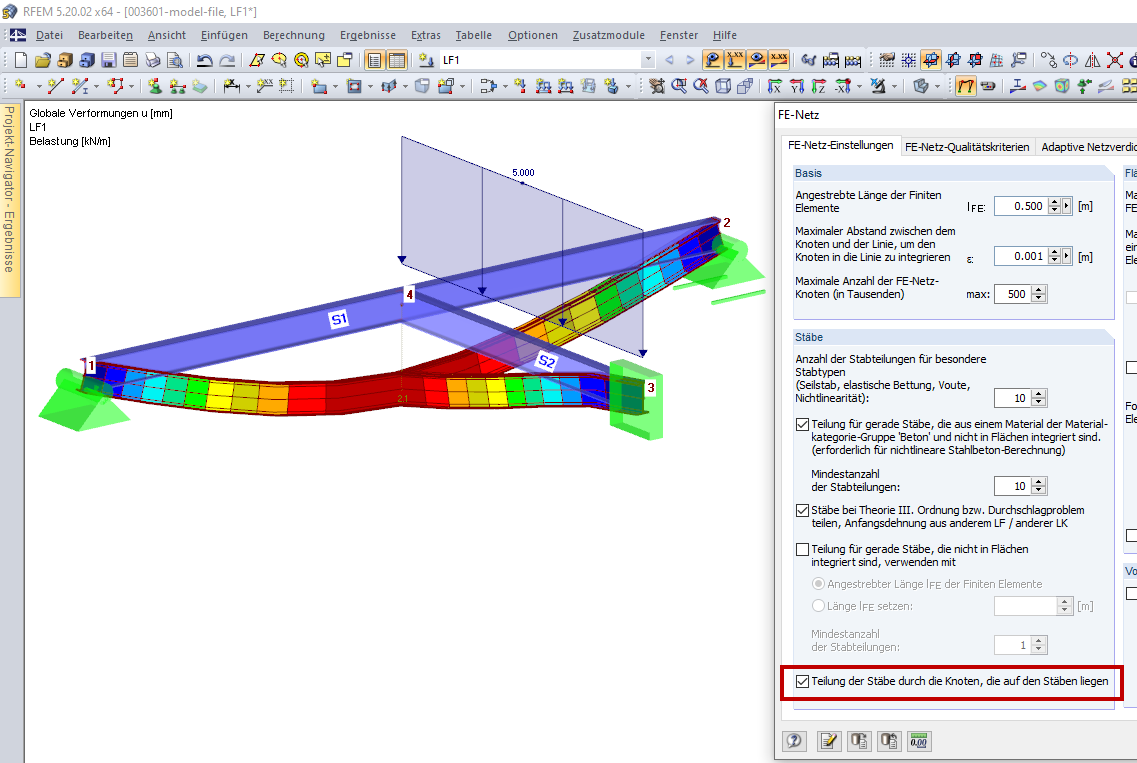
Task: View model in Y direction
Action: pyautogui.click(x=797, y=86)
